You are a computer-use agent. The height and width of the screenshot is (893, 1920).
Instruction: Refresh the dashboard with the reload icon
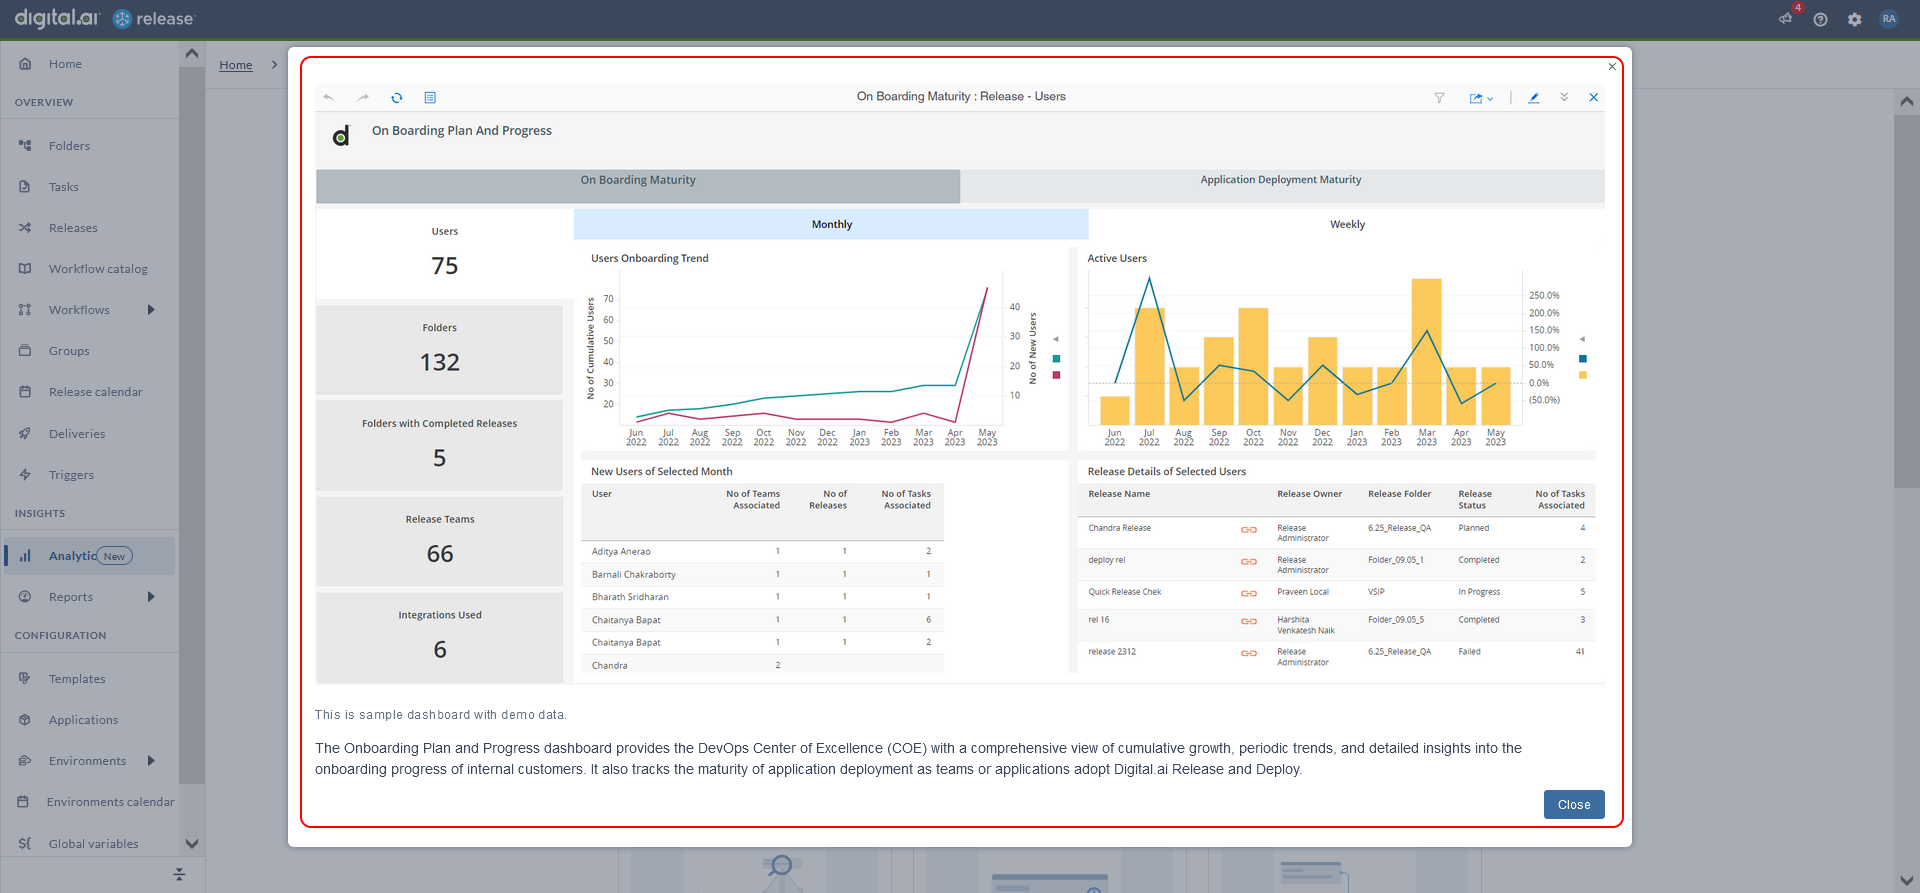(x=397, y=98)
